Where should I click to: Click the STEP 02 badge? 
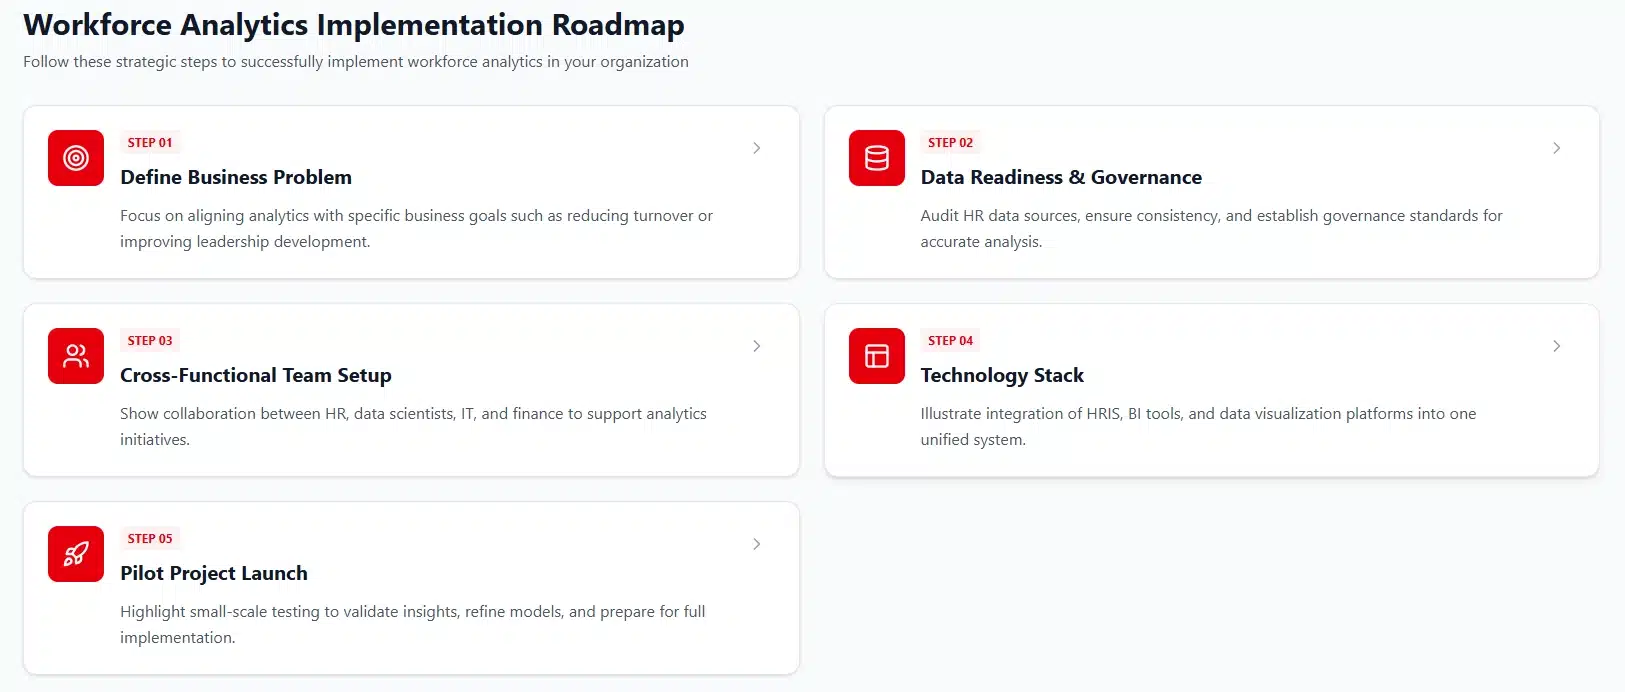pyautogui.click(x=950, y=142)
